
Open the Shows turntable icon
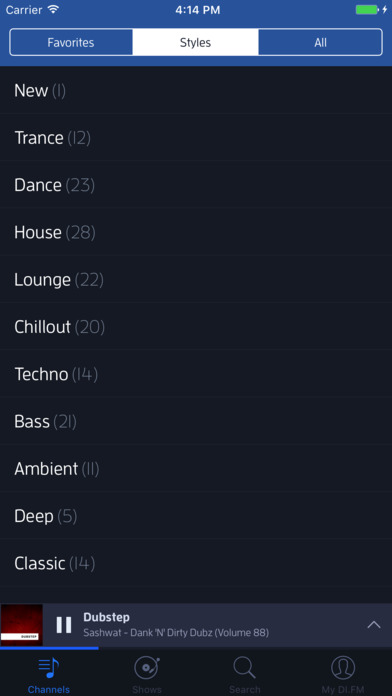coord(147,668)
